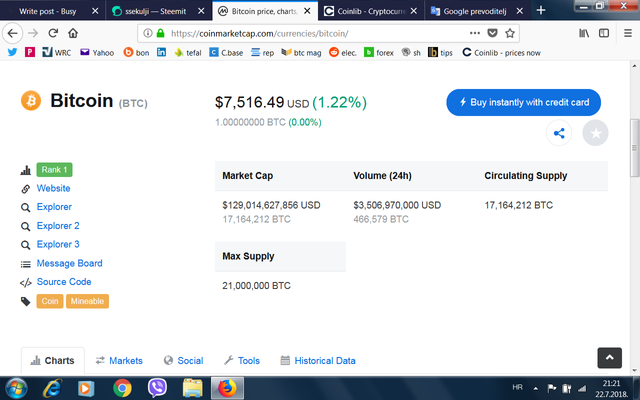Open the Library icon in toolbar
This screenshot has width=640, height=400.
tap(584, 33)
